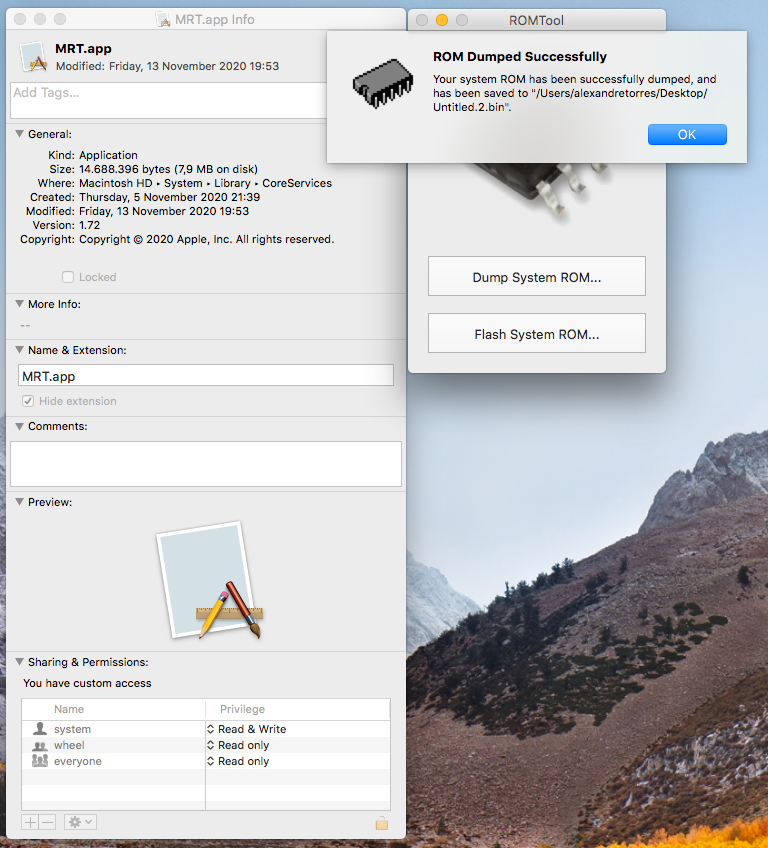The height and width of the screenshot is (848, 768).
Task: Click the wheel group icon in permissions
Action: tap(39, 745)
